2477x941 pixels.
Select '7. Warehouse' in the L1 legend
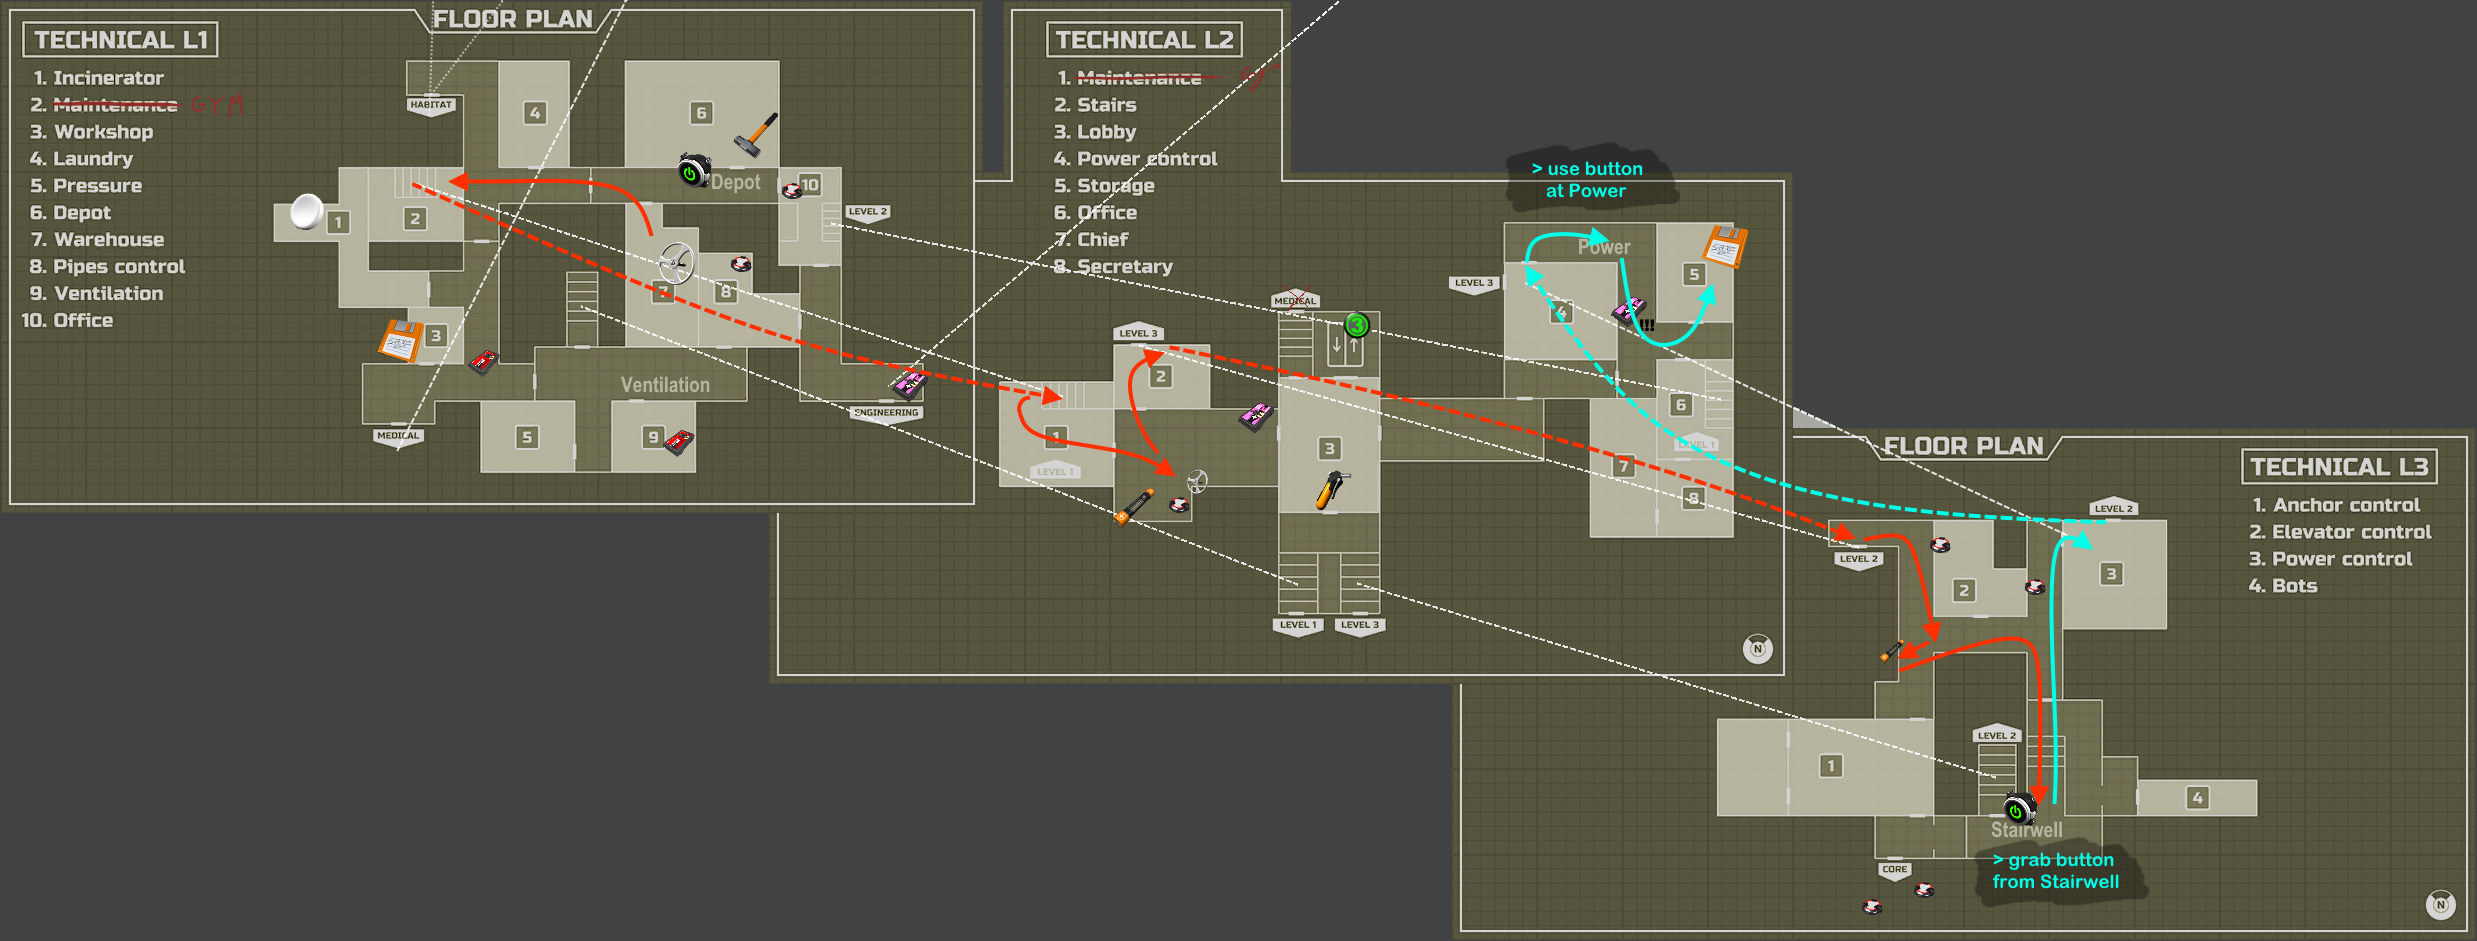coord(97,240)
